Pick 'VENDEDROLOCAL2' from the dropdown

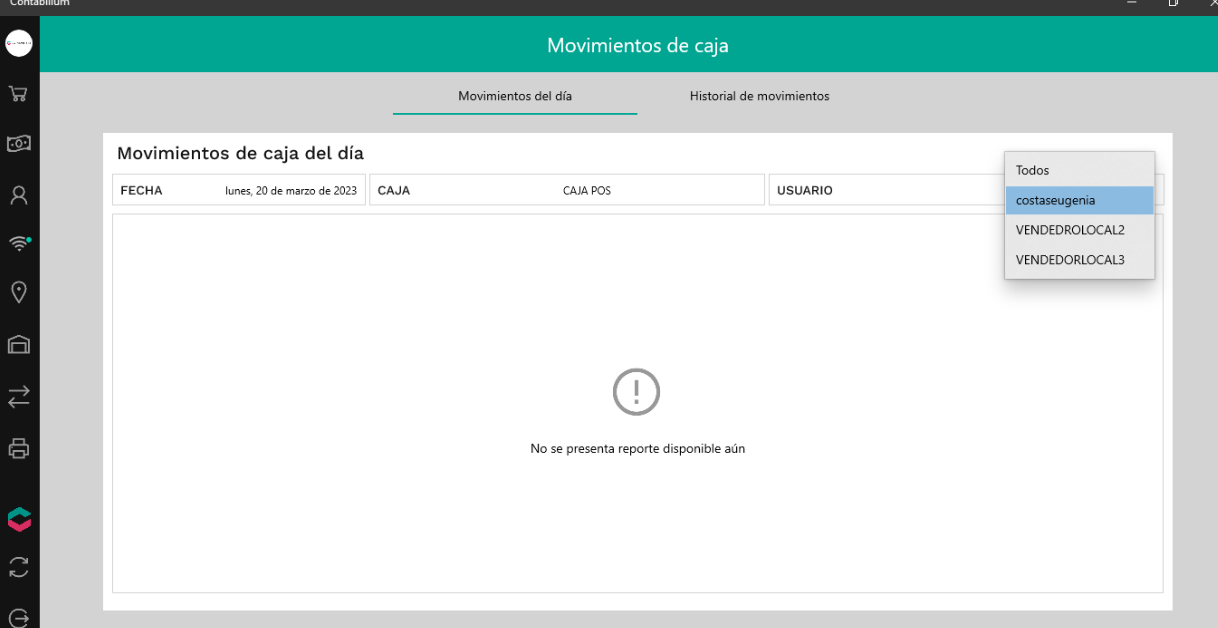1079,230
